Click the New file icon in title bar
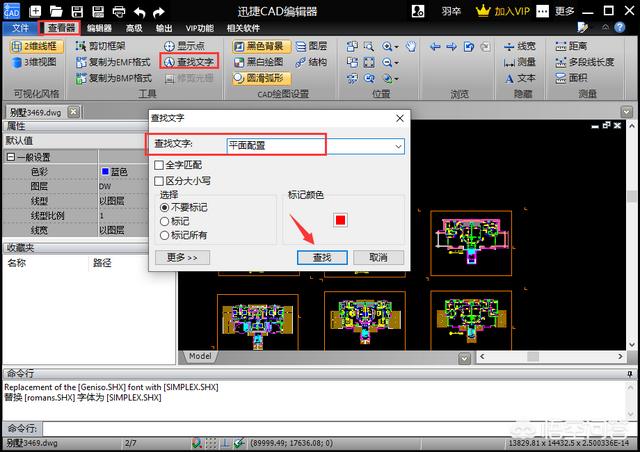The image size is (640, 452). (35, 11)
